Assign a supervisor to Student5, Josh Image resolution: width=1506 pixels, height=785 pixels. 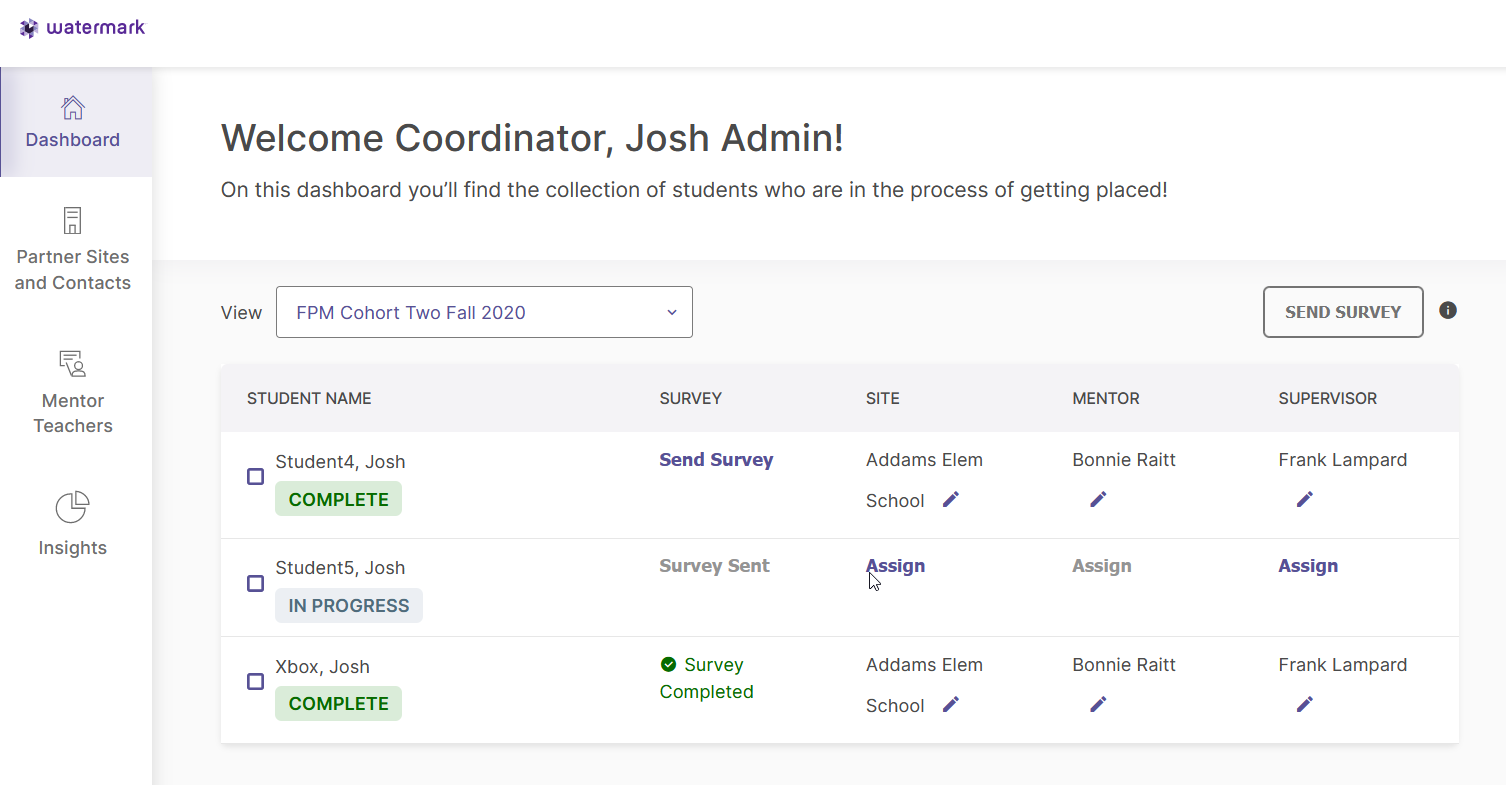pos(1307,566)
